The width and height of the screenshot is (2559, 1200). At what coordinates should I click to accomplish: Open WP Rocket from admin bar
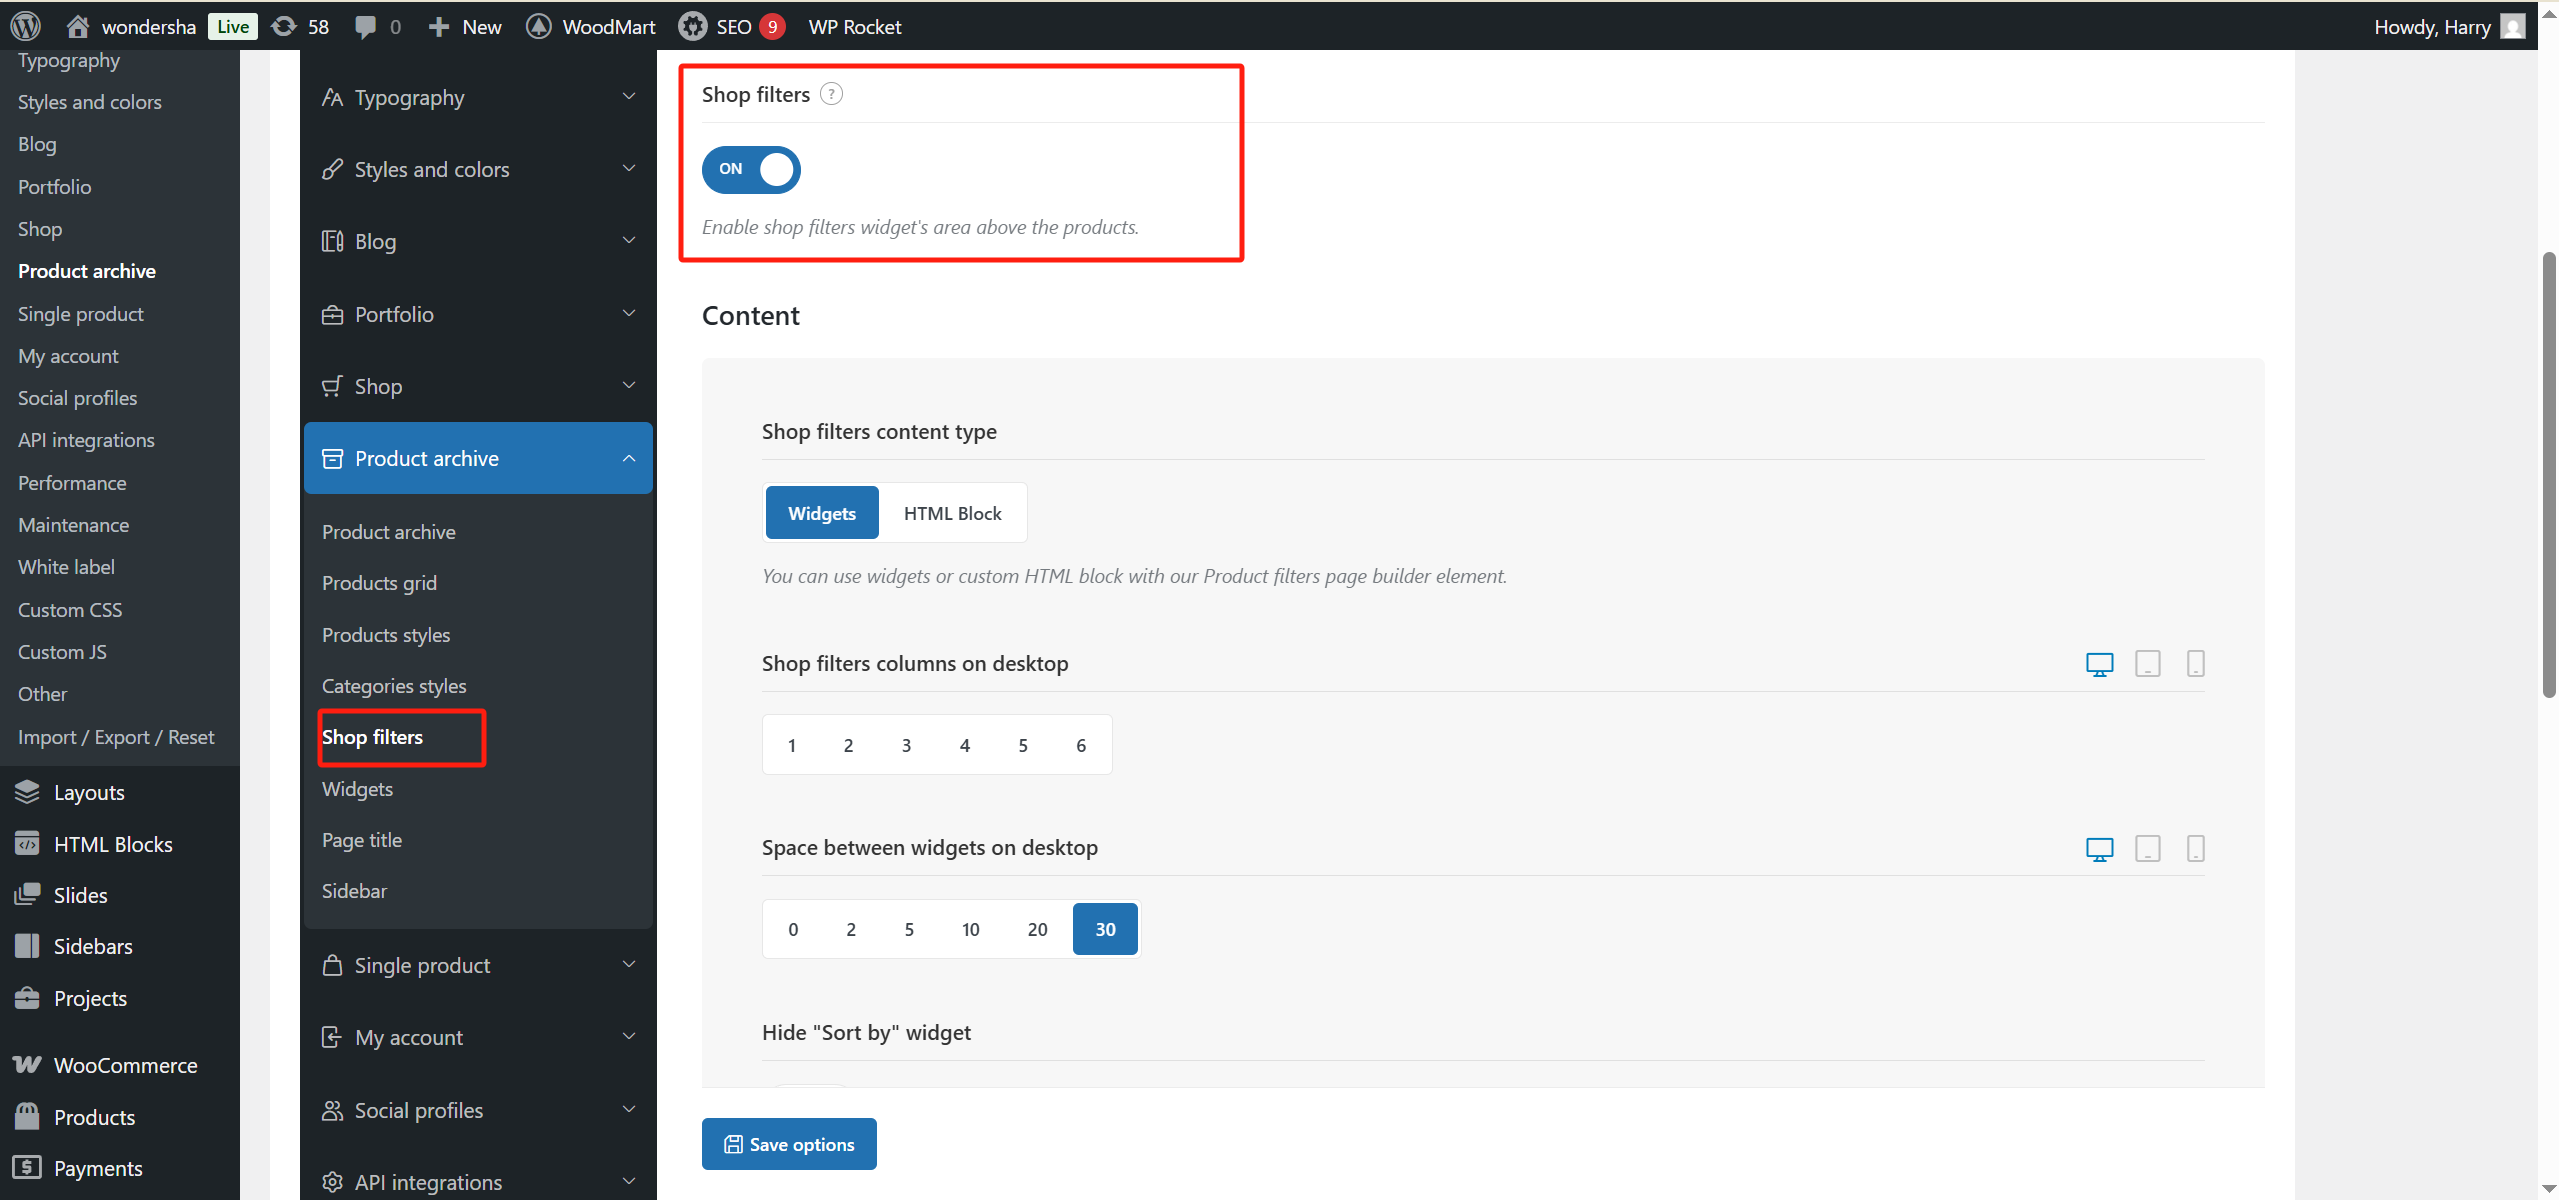tap(854, 26)
